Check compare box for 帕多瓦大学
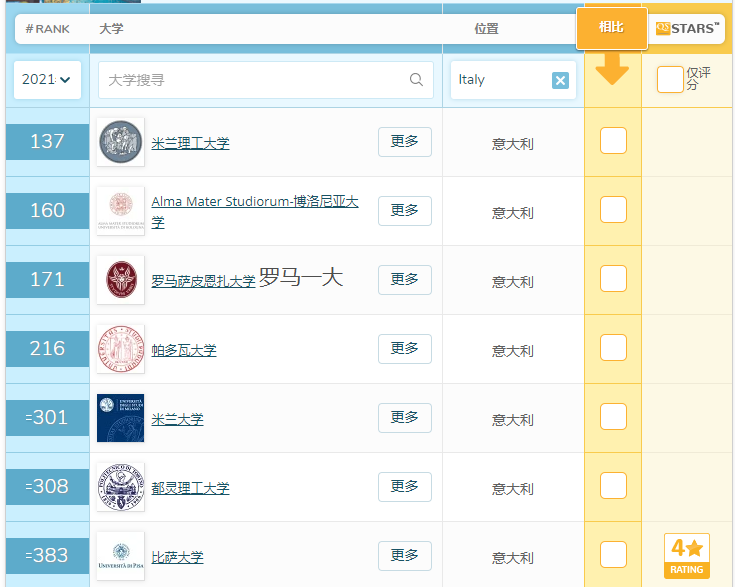Screen dimensions: 735x587 pos(613,347)
